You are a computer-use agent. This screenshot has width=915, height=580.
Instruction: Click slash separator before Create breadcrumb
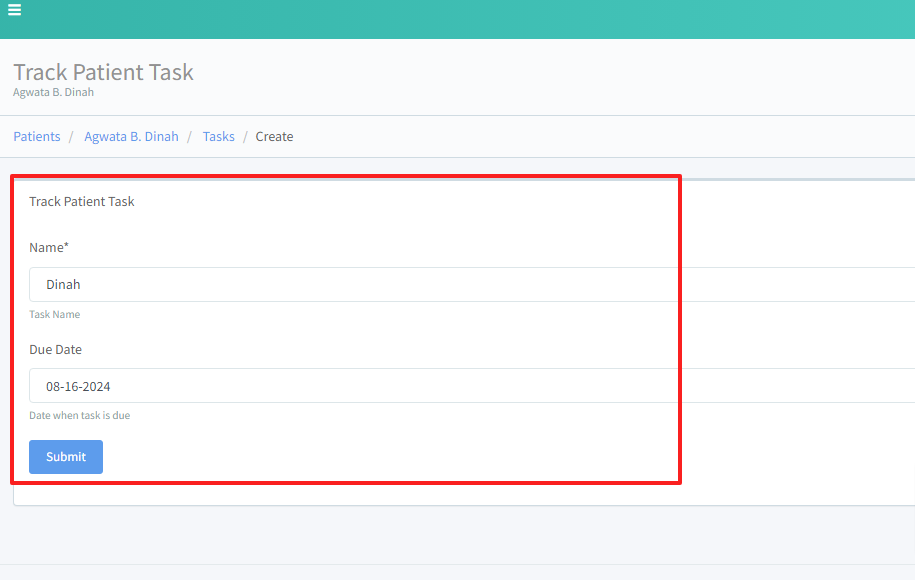tap(245, 137)
